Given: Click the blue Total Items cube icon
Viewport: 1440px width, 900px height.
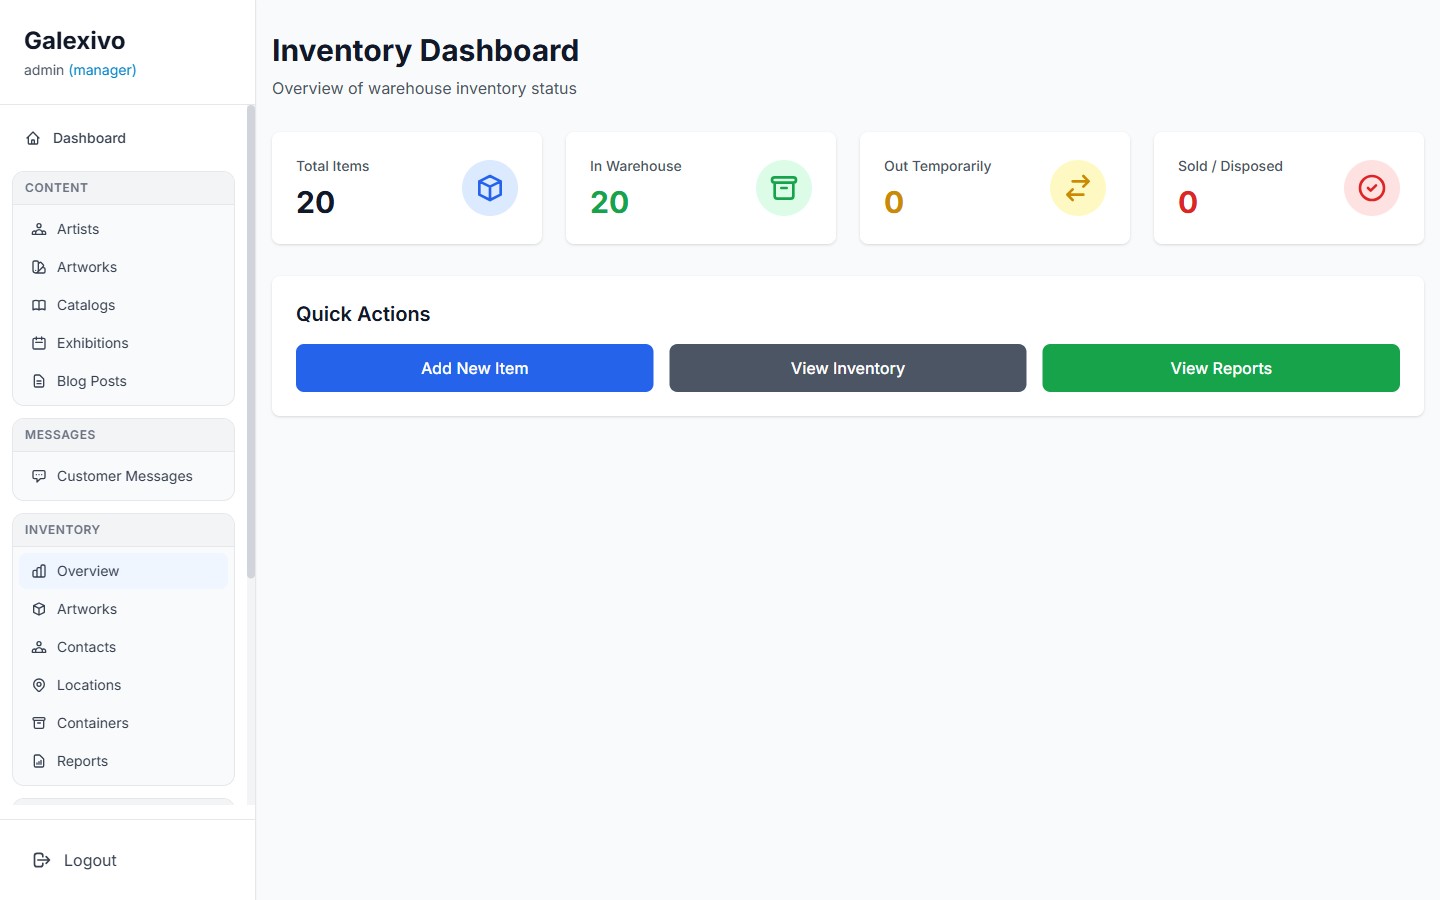Looking at the screenshot, I should pos(490,188).
